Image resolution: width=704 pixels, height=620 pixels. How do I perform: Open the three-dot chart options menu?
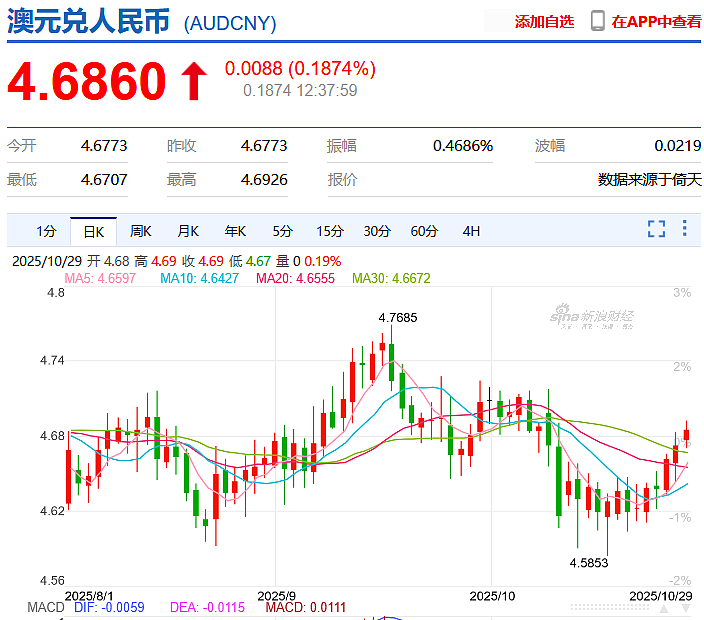pyautogui.click(x=684, y=228)
